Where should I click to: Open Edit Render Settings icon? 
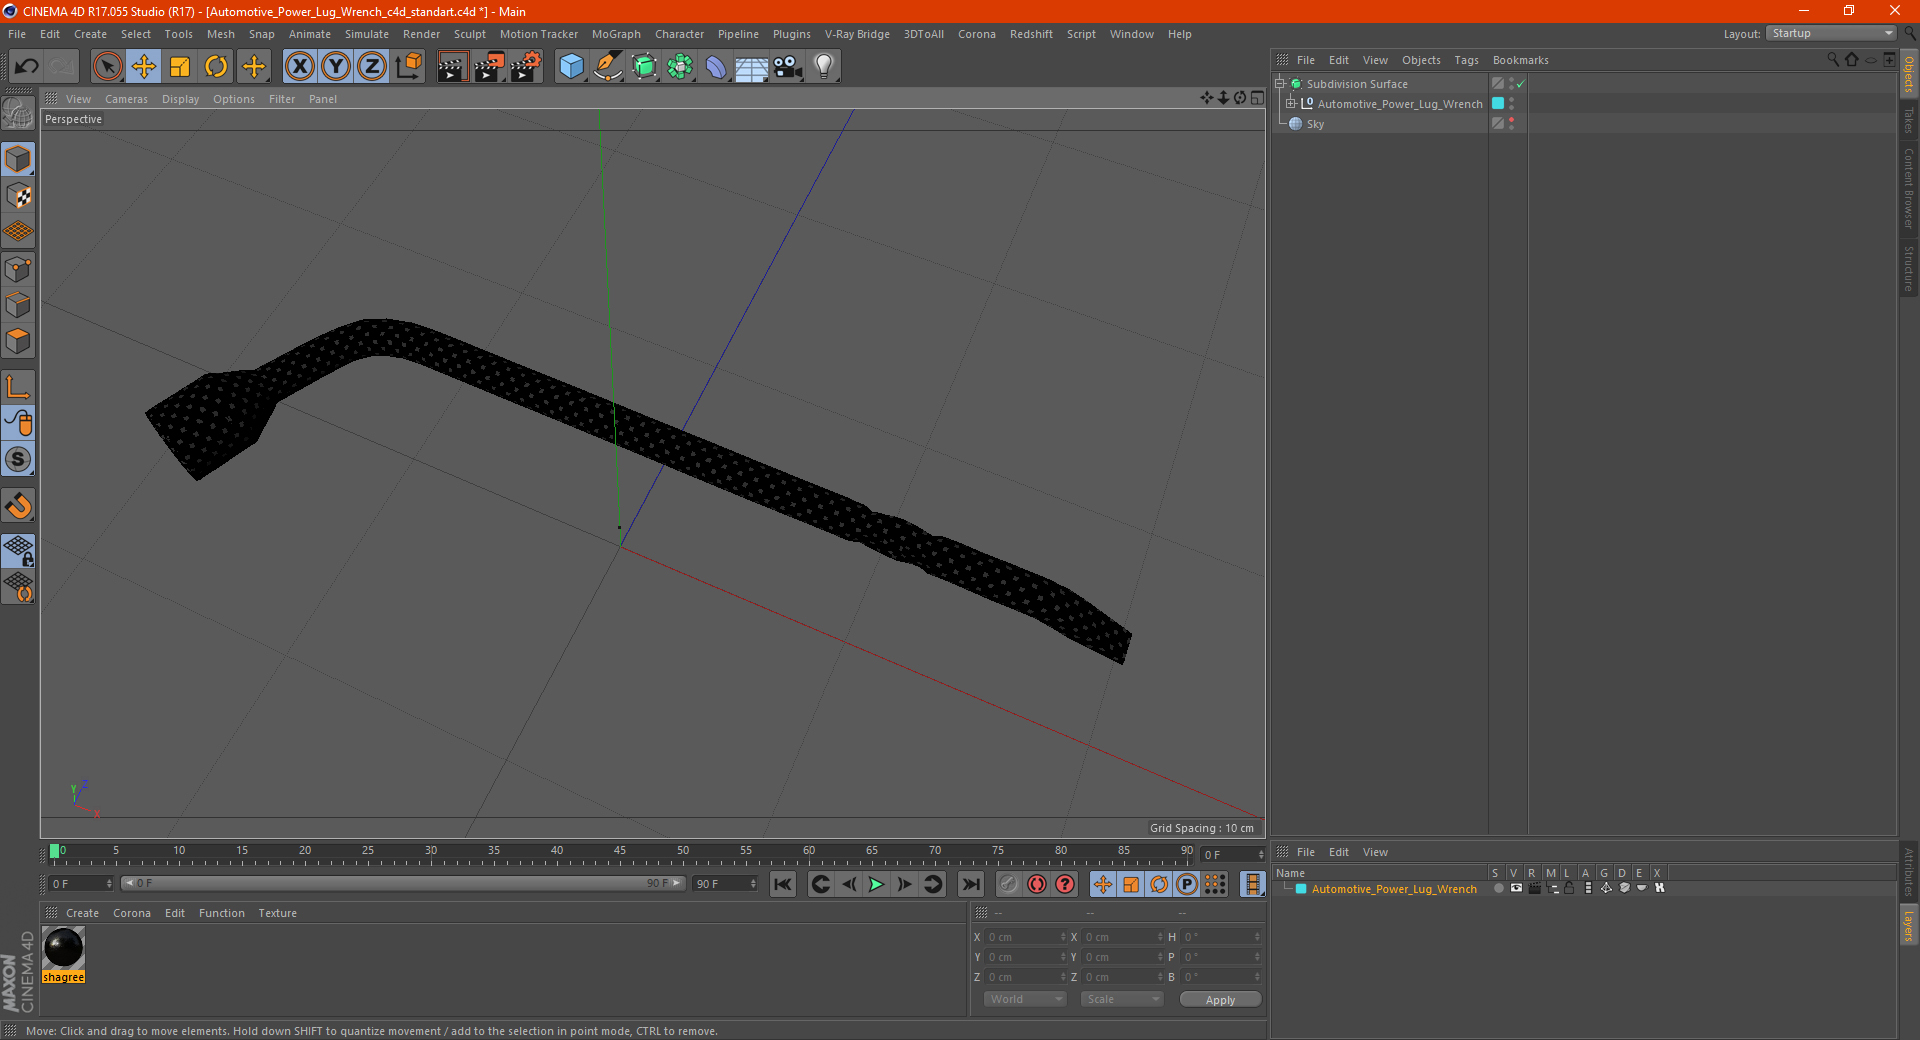tap(525, 67)
